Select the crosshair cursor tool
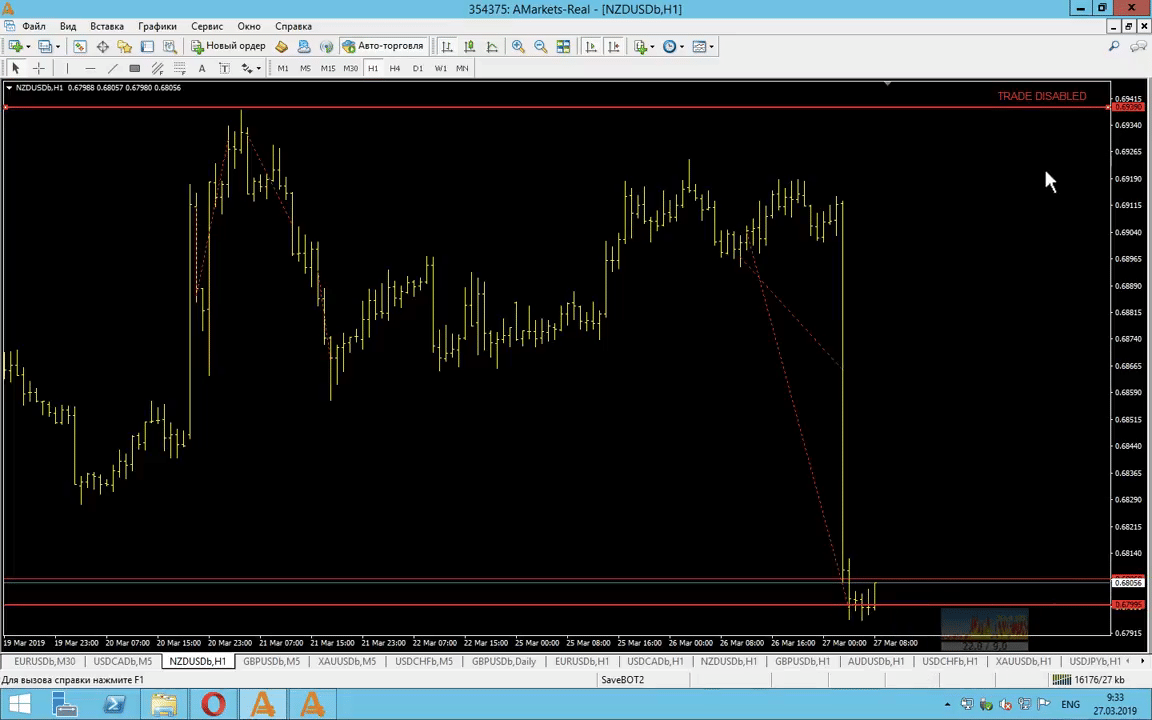 coord(39,68)
